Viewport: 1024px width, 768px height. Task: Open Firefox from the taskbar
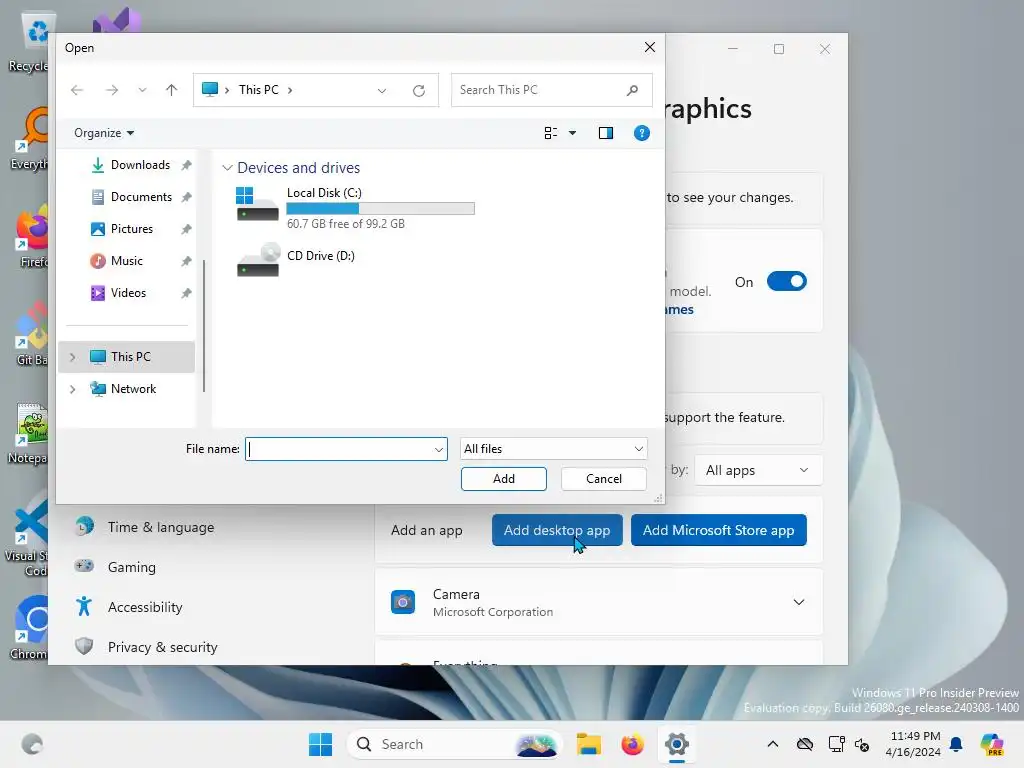[x=632, y=744]
